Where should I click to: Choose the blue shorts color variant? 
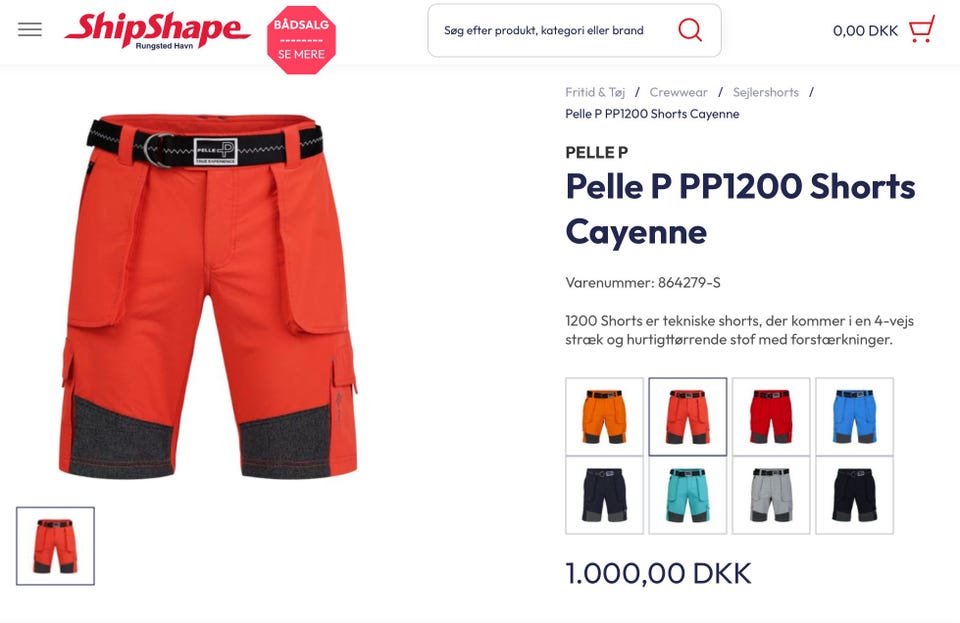854,417
